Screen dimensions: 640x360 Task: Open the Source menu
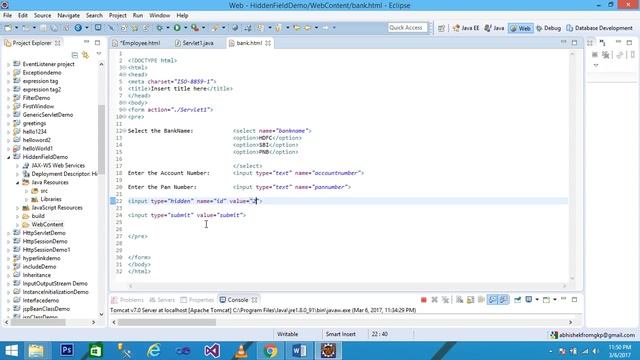42,16
